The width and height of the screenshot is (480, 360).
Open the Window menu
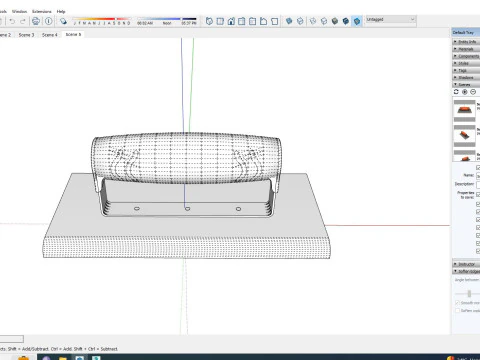pyautogui.click(x=19, y=11)
